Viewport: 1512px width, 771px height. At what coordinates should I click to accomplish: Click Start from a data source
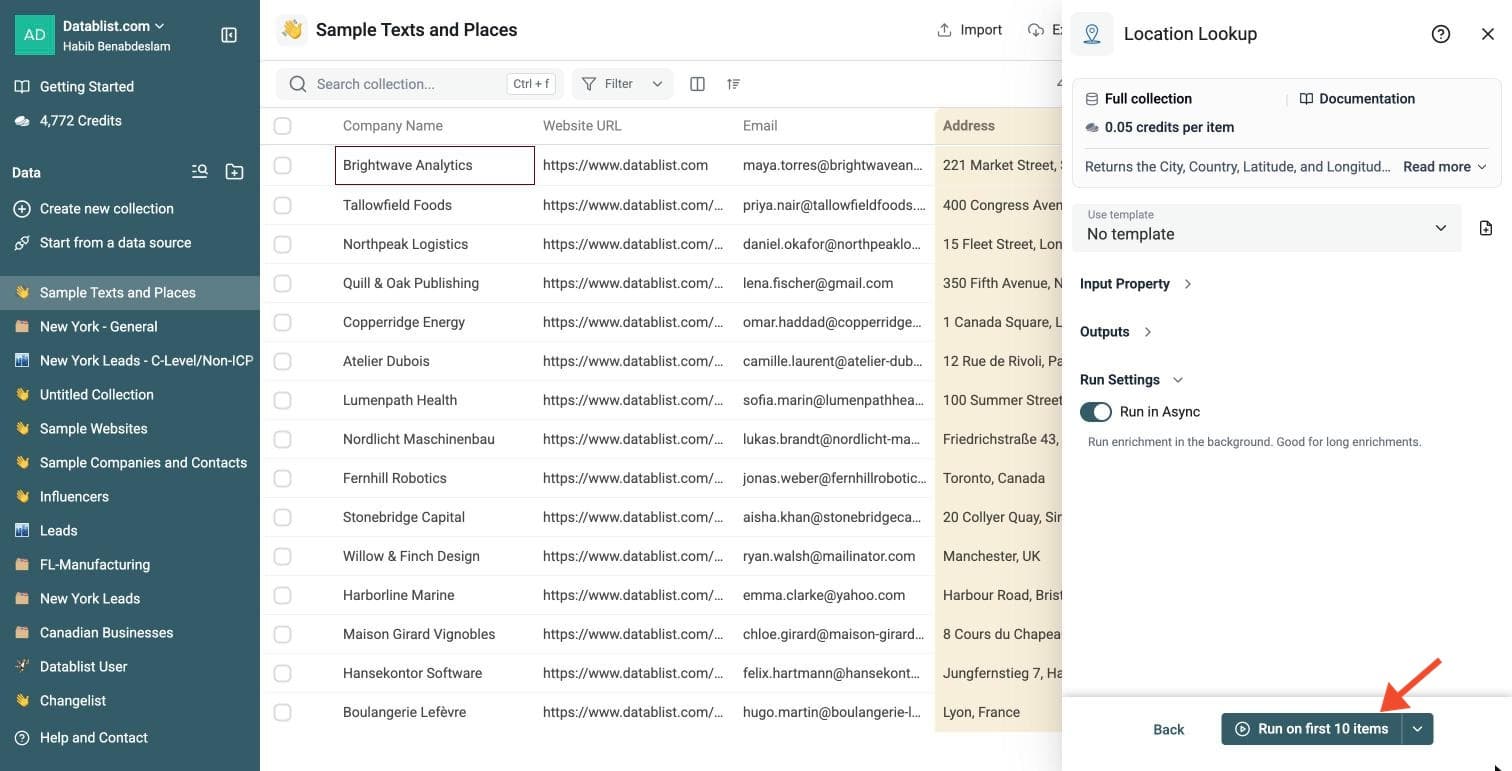click(x=115, y=243)
